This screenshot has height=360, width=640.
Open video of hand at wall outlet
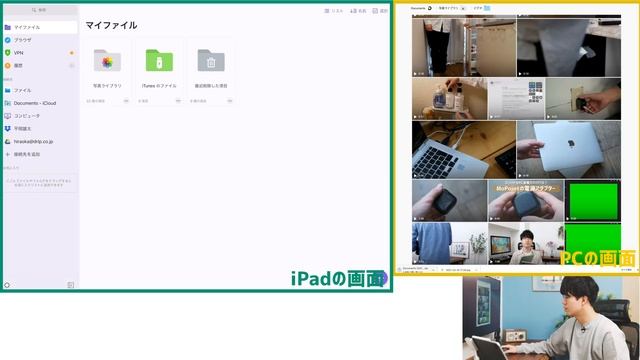point(583,99)
